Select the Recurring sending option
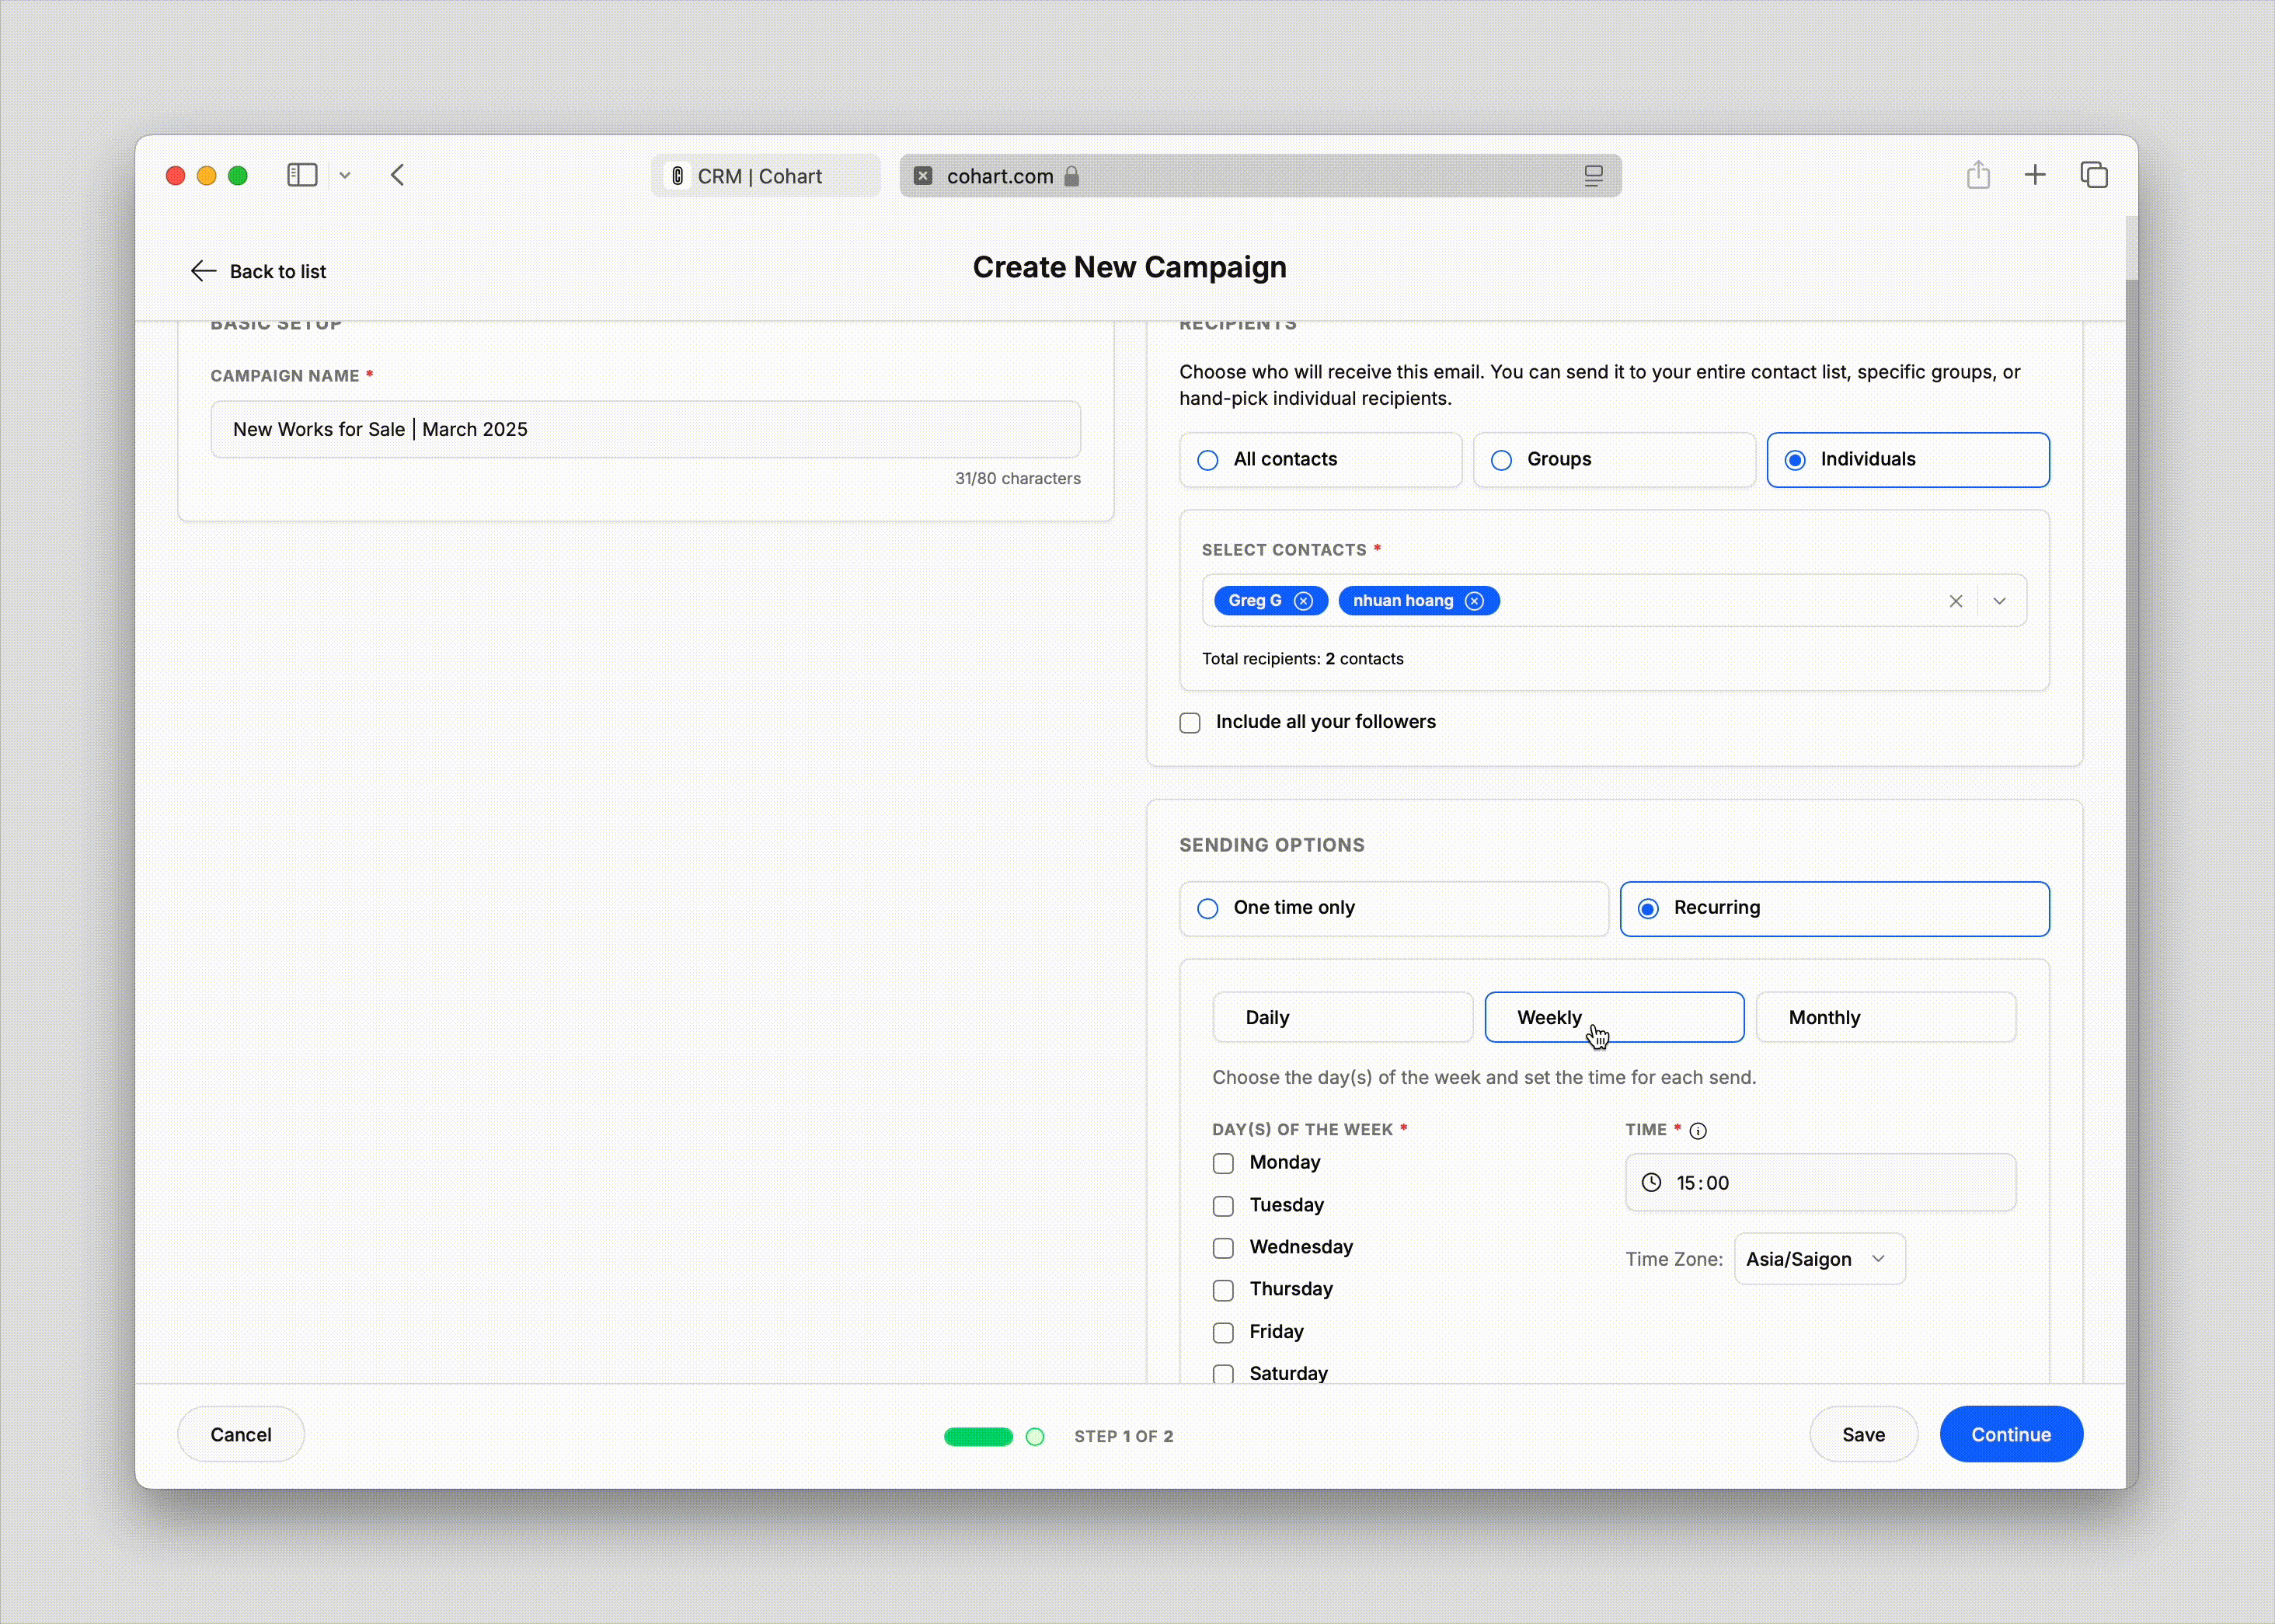 tap(1834, 908)
